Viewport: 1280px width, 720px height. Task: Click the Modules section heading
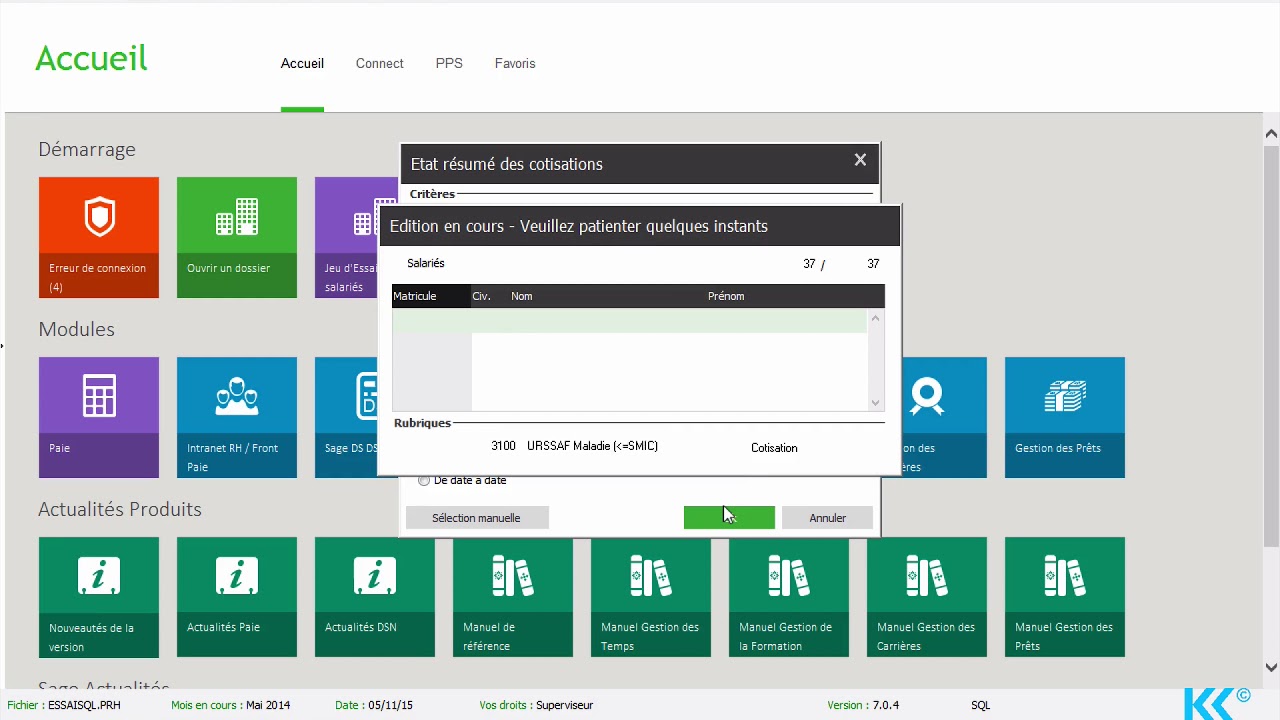[x=76, y=329]
